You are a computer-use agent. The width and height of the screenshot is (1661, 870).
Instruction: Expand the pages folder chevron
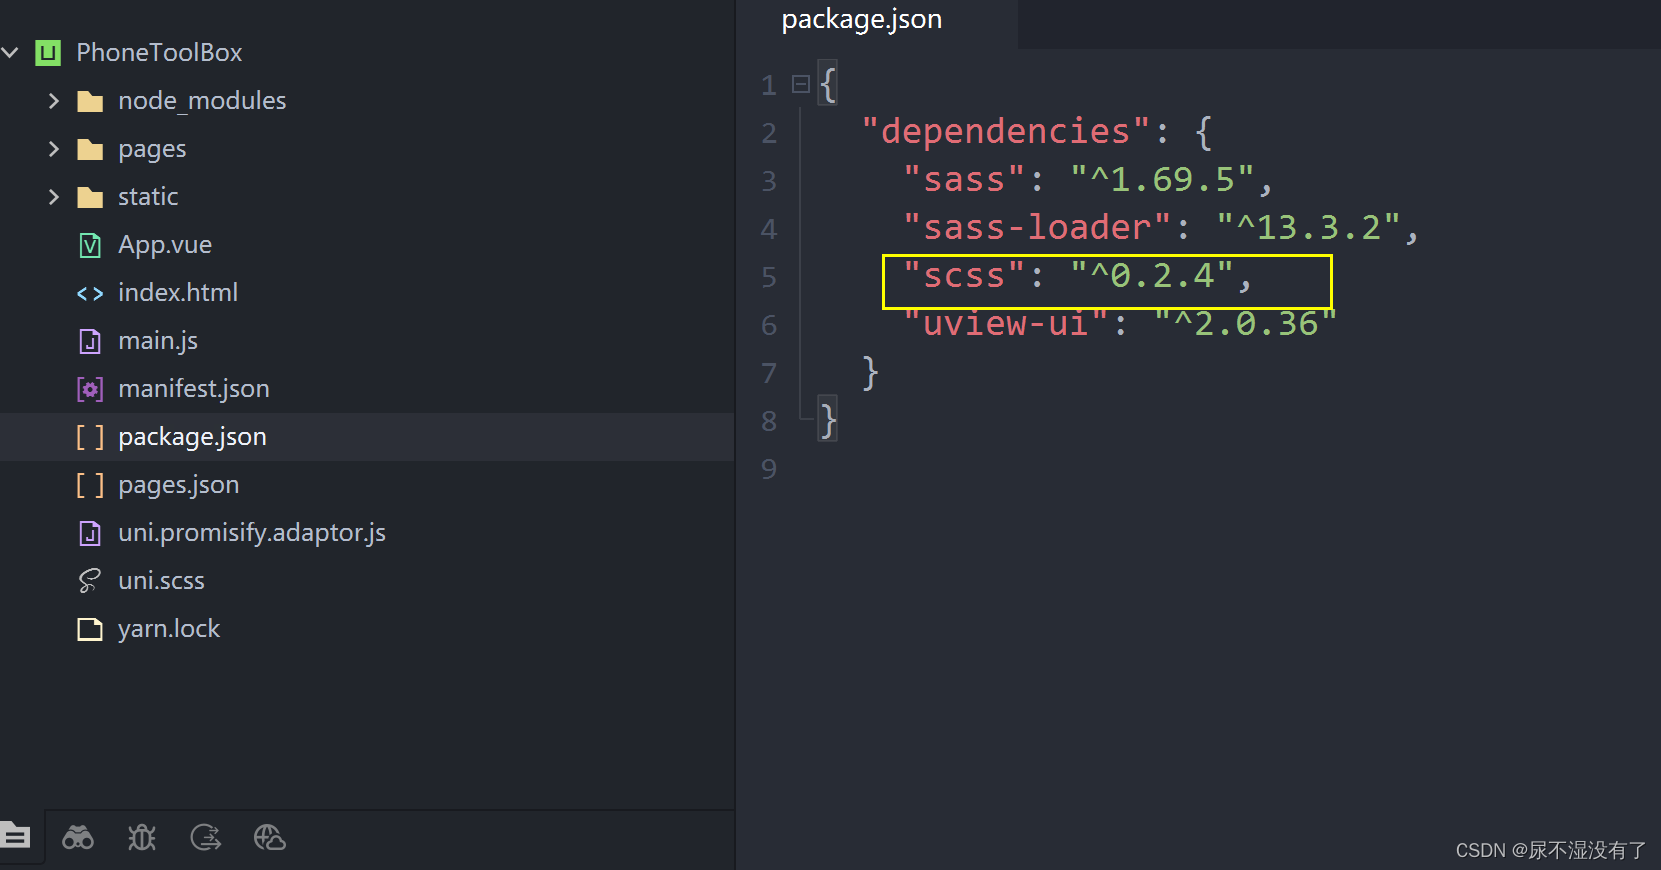(x=54, y=149)
